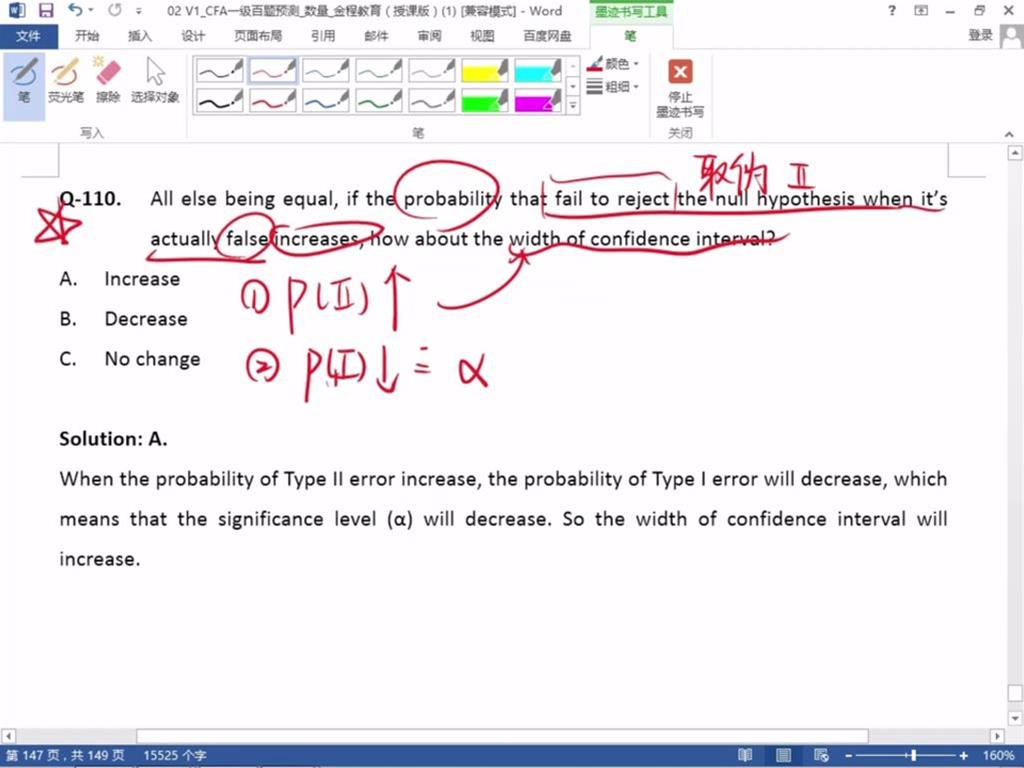The height and width of the screenshot is (768, 1024).
Task: Choose the magenta highlighter pen
Action: [x=537, y=101]
